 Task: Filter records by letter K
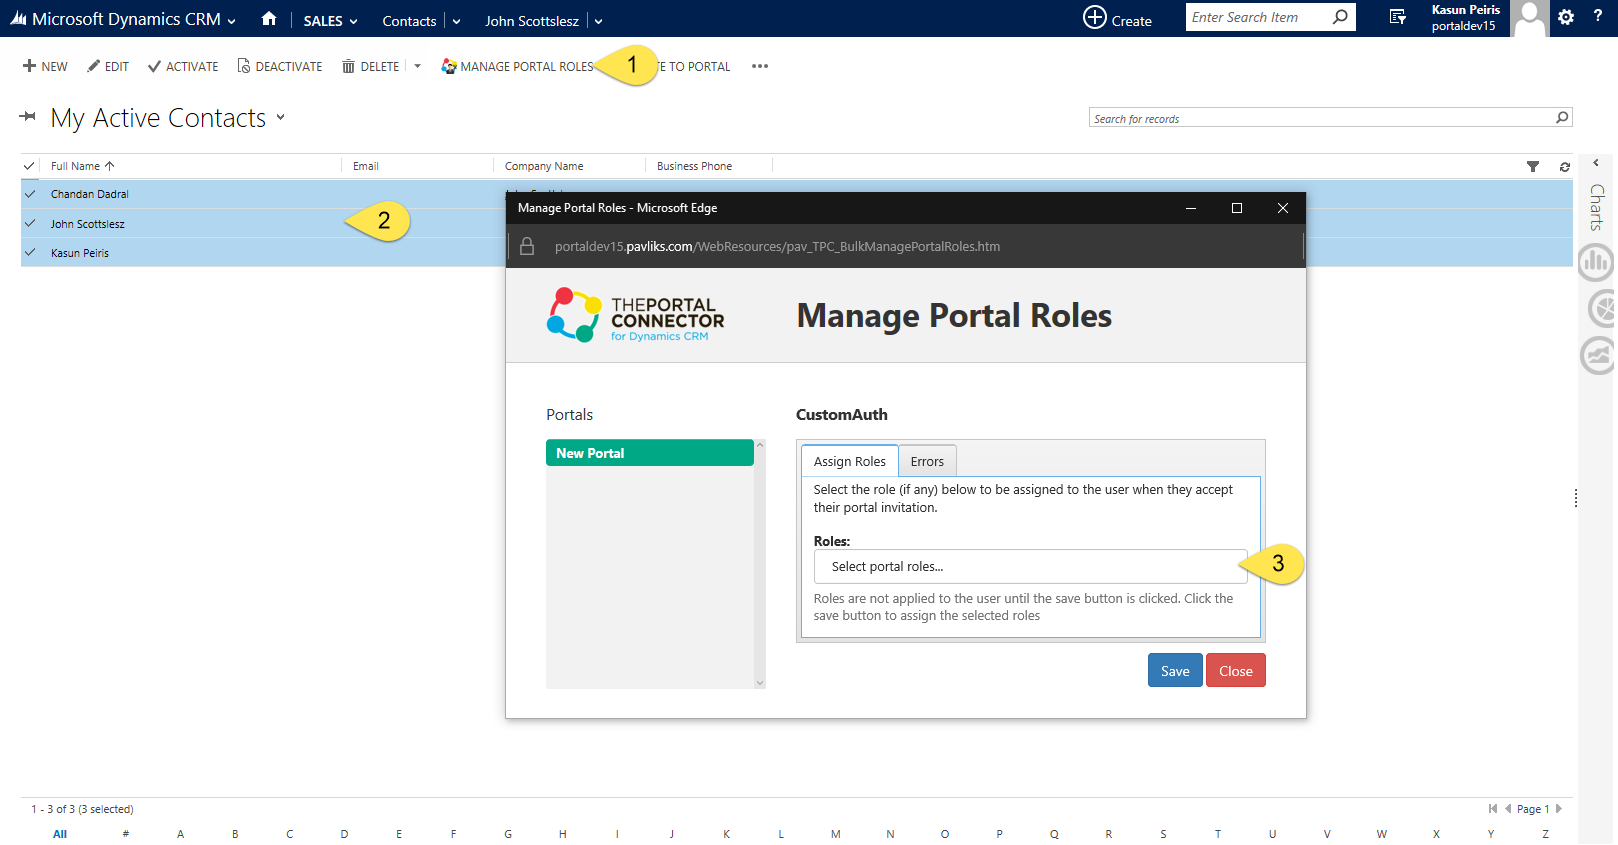[727, 834]
